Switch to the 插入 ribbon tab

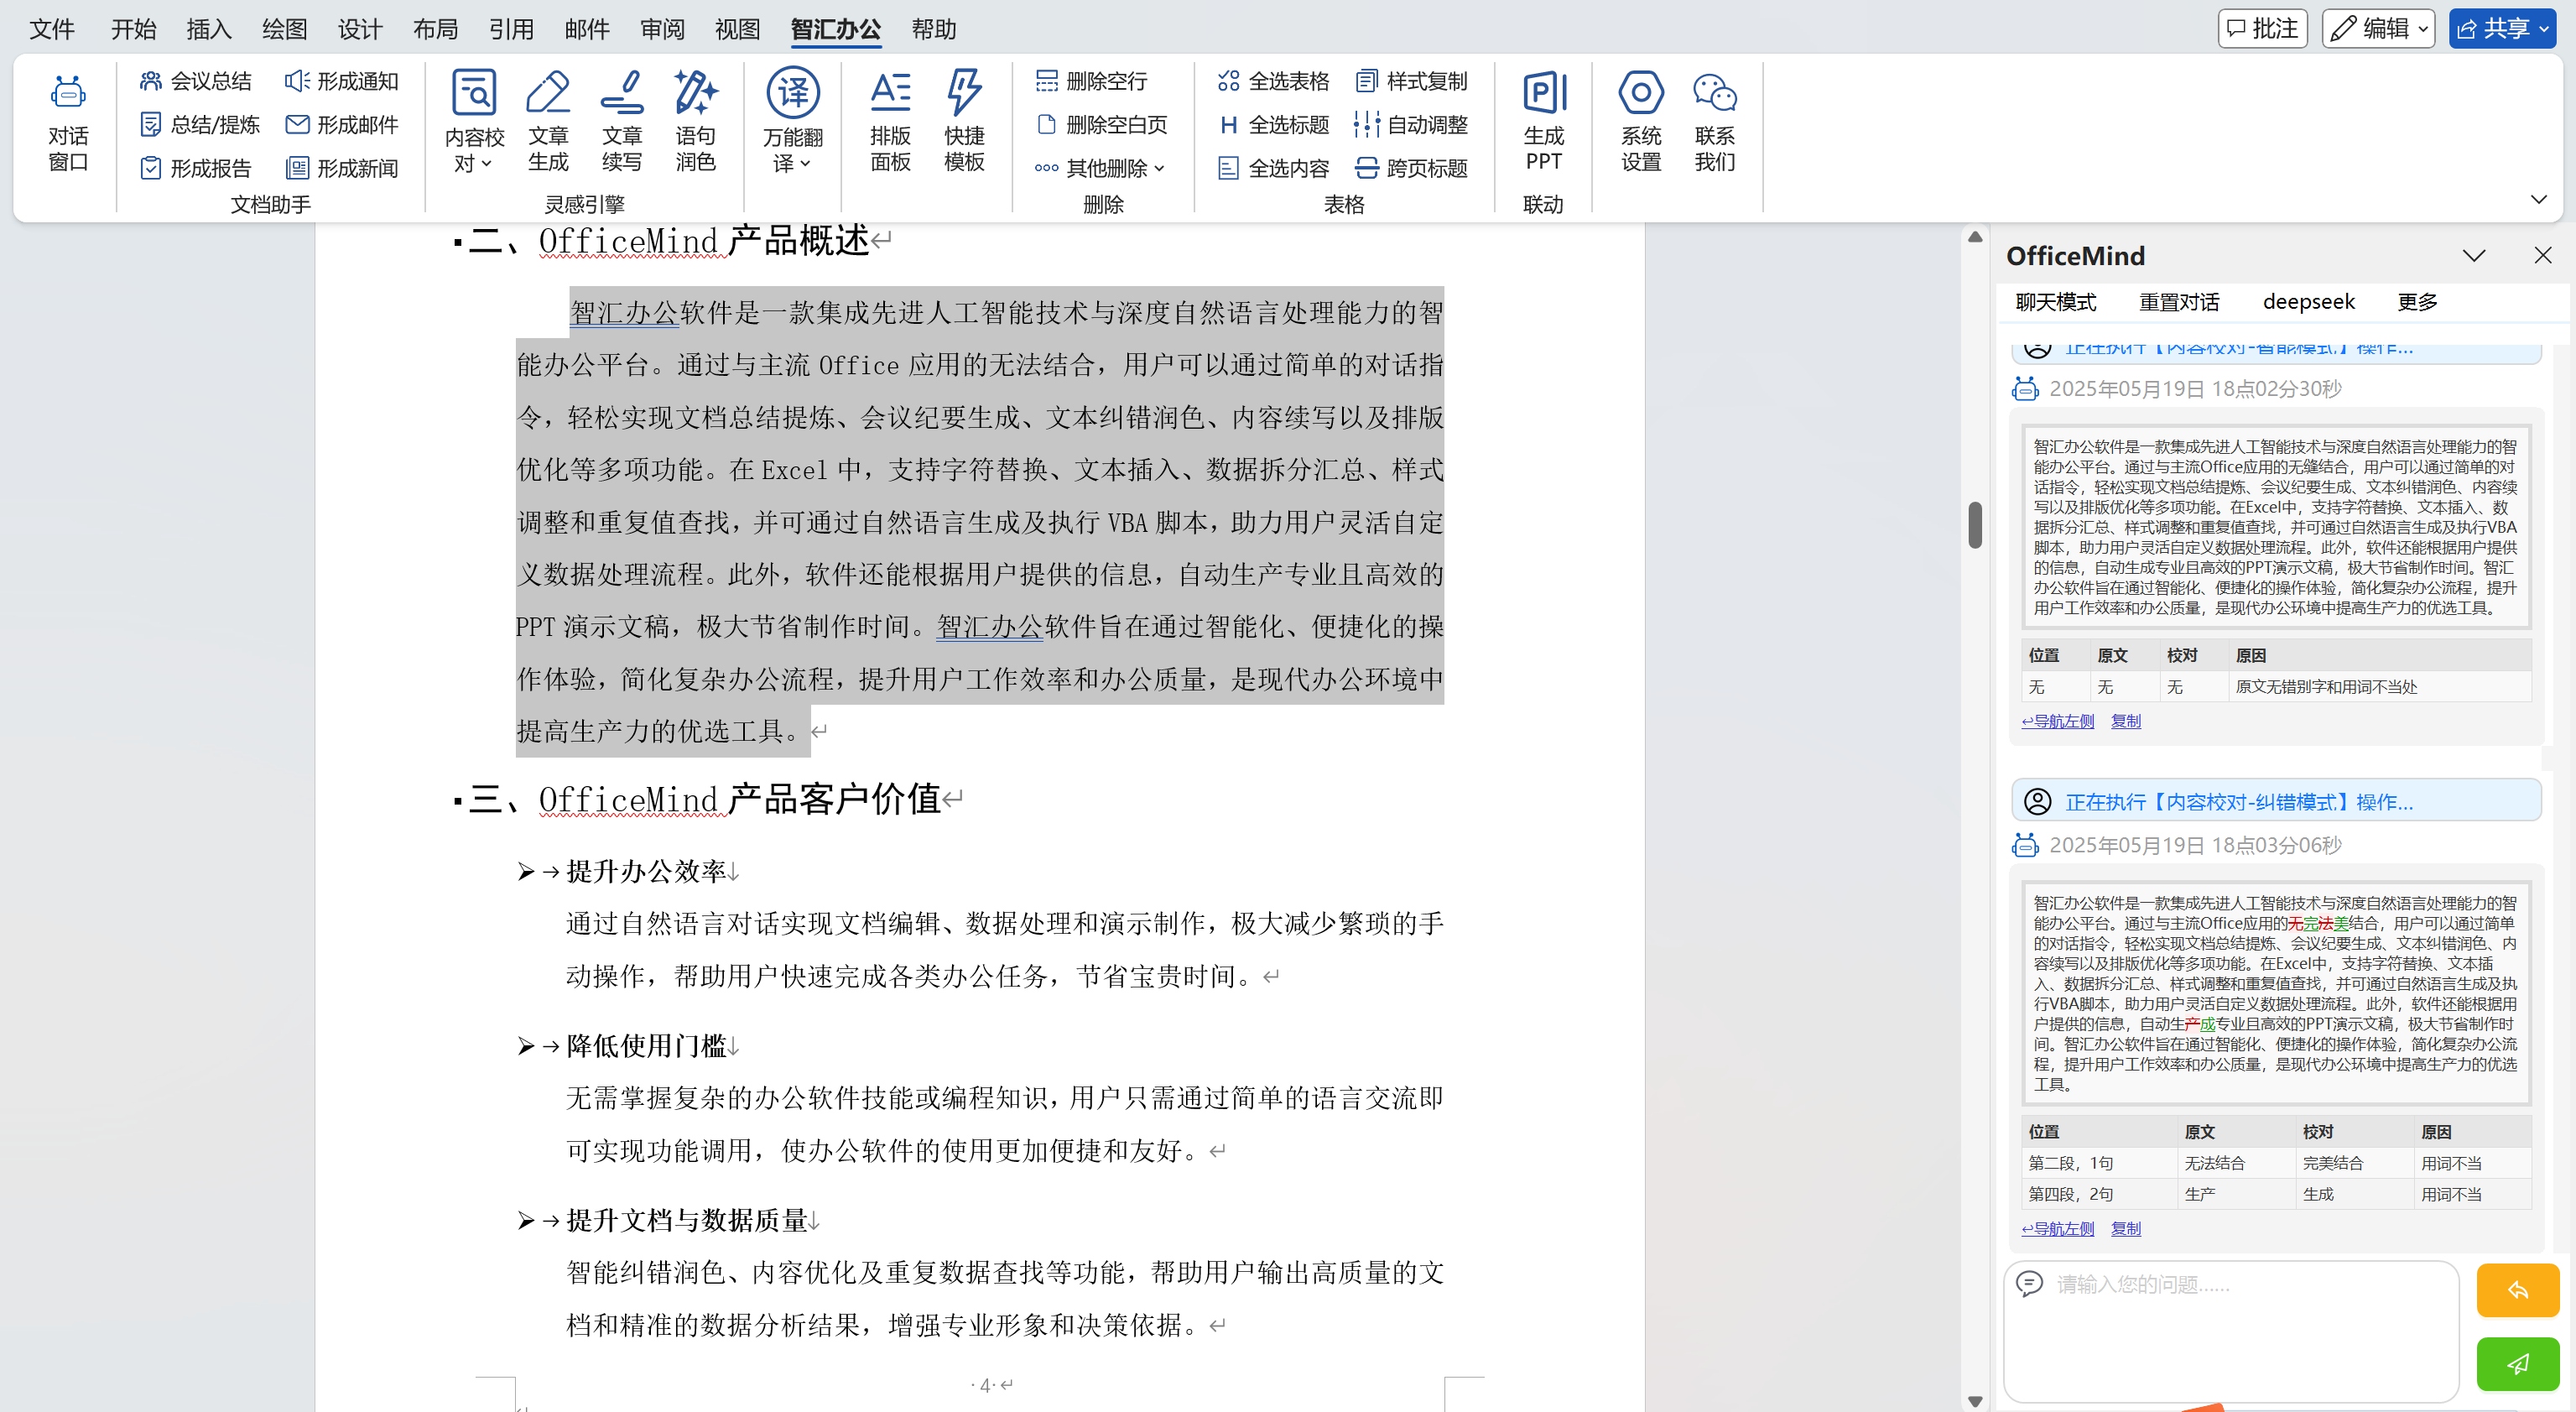209,29
